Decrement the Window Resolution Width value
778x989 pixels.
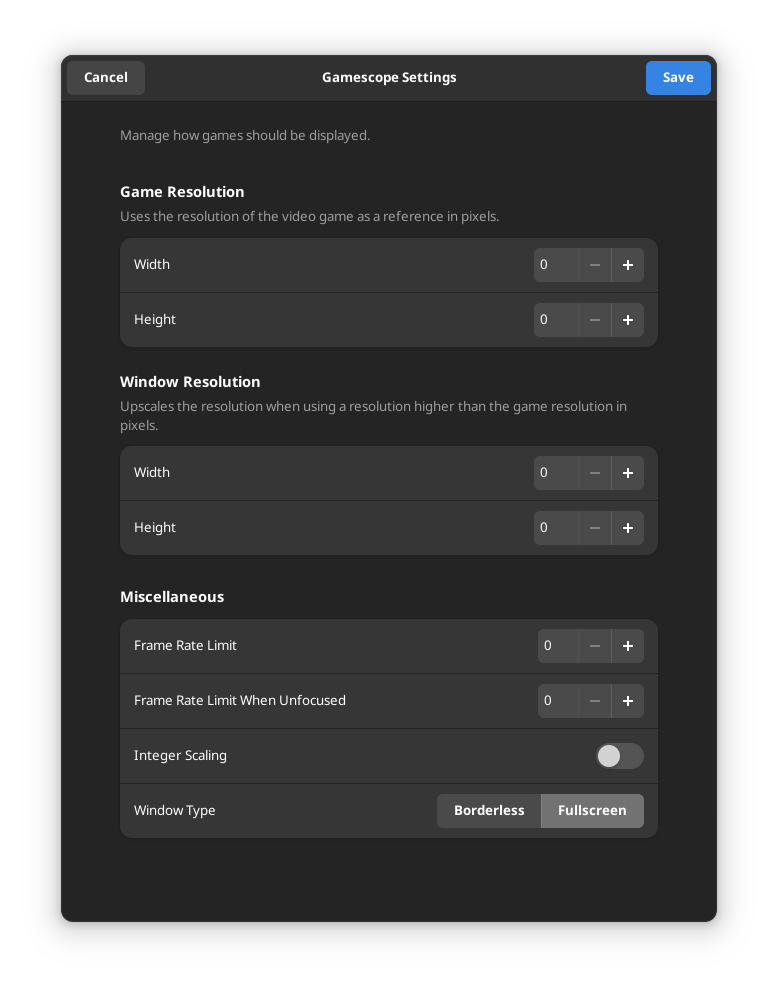[x=594, y=473]
